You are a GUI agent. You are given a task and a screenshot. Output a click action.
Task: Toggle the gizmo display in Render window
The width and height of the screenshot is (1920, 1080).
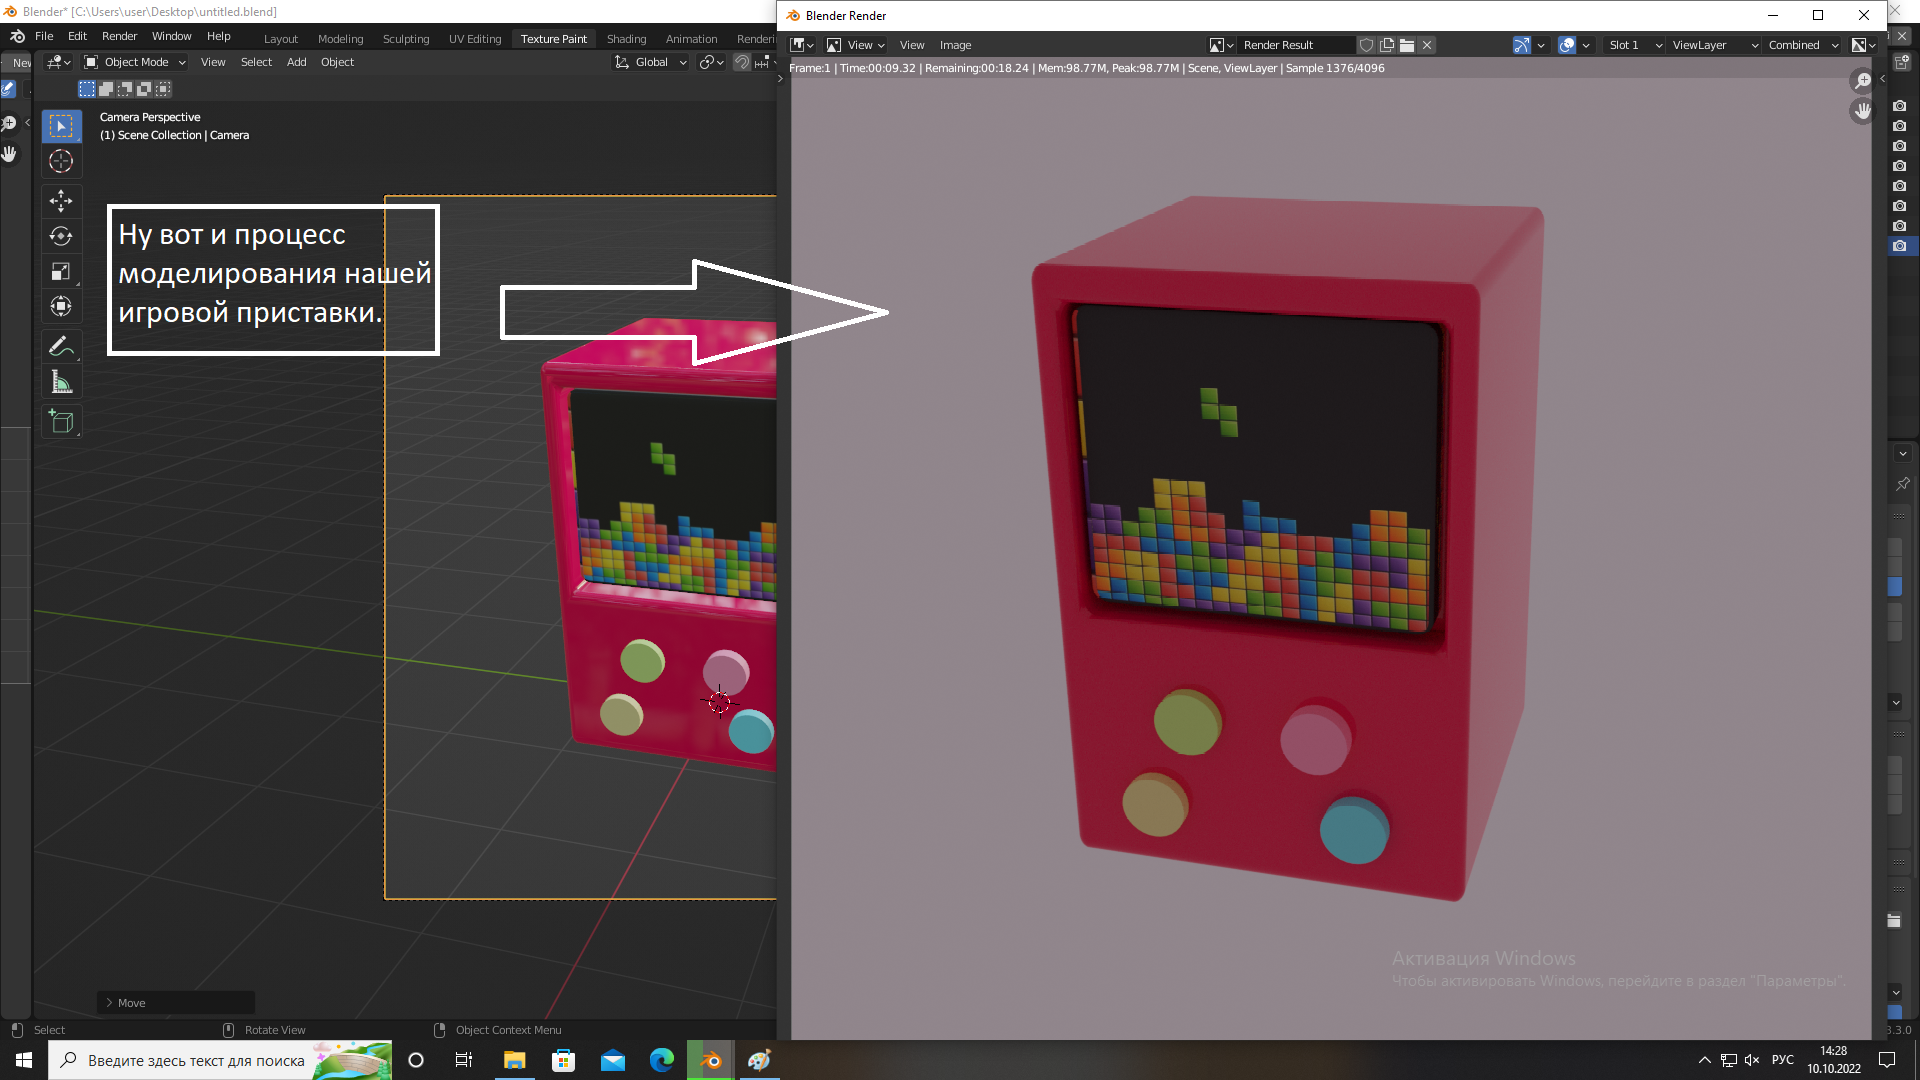[1521, 45]
